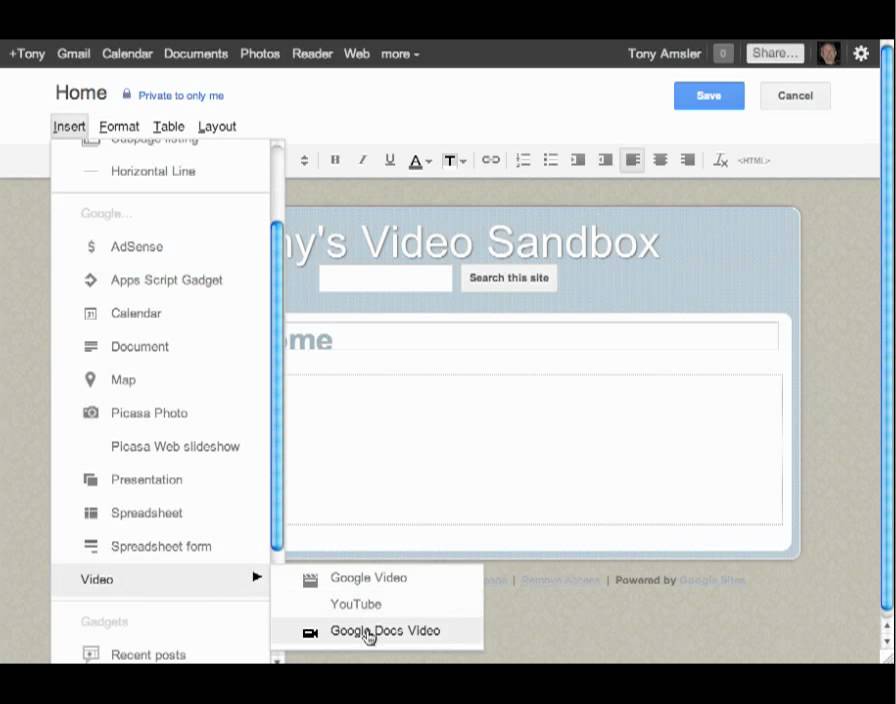
Task: Click the Search this site button
Action: click(509, 278)
